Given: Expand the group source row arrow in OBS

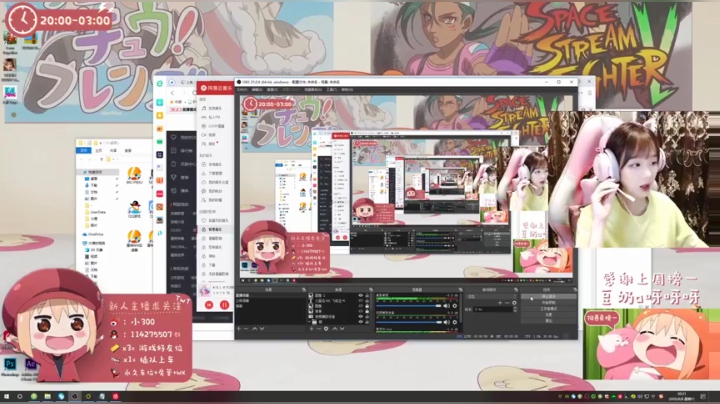Looking at the screenshot, I should click(x=309, y=322).
